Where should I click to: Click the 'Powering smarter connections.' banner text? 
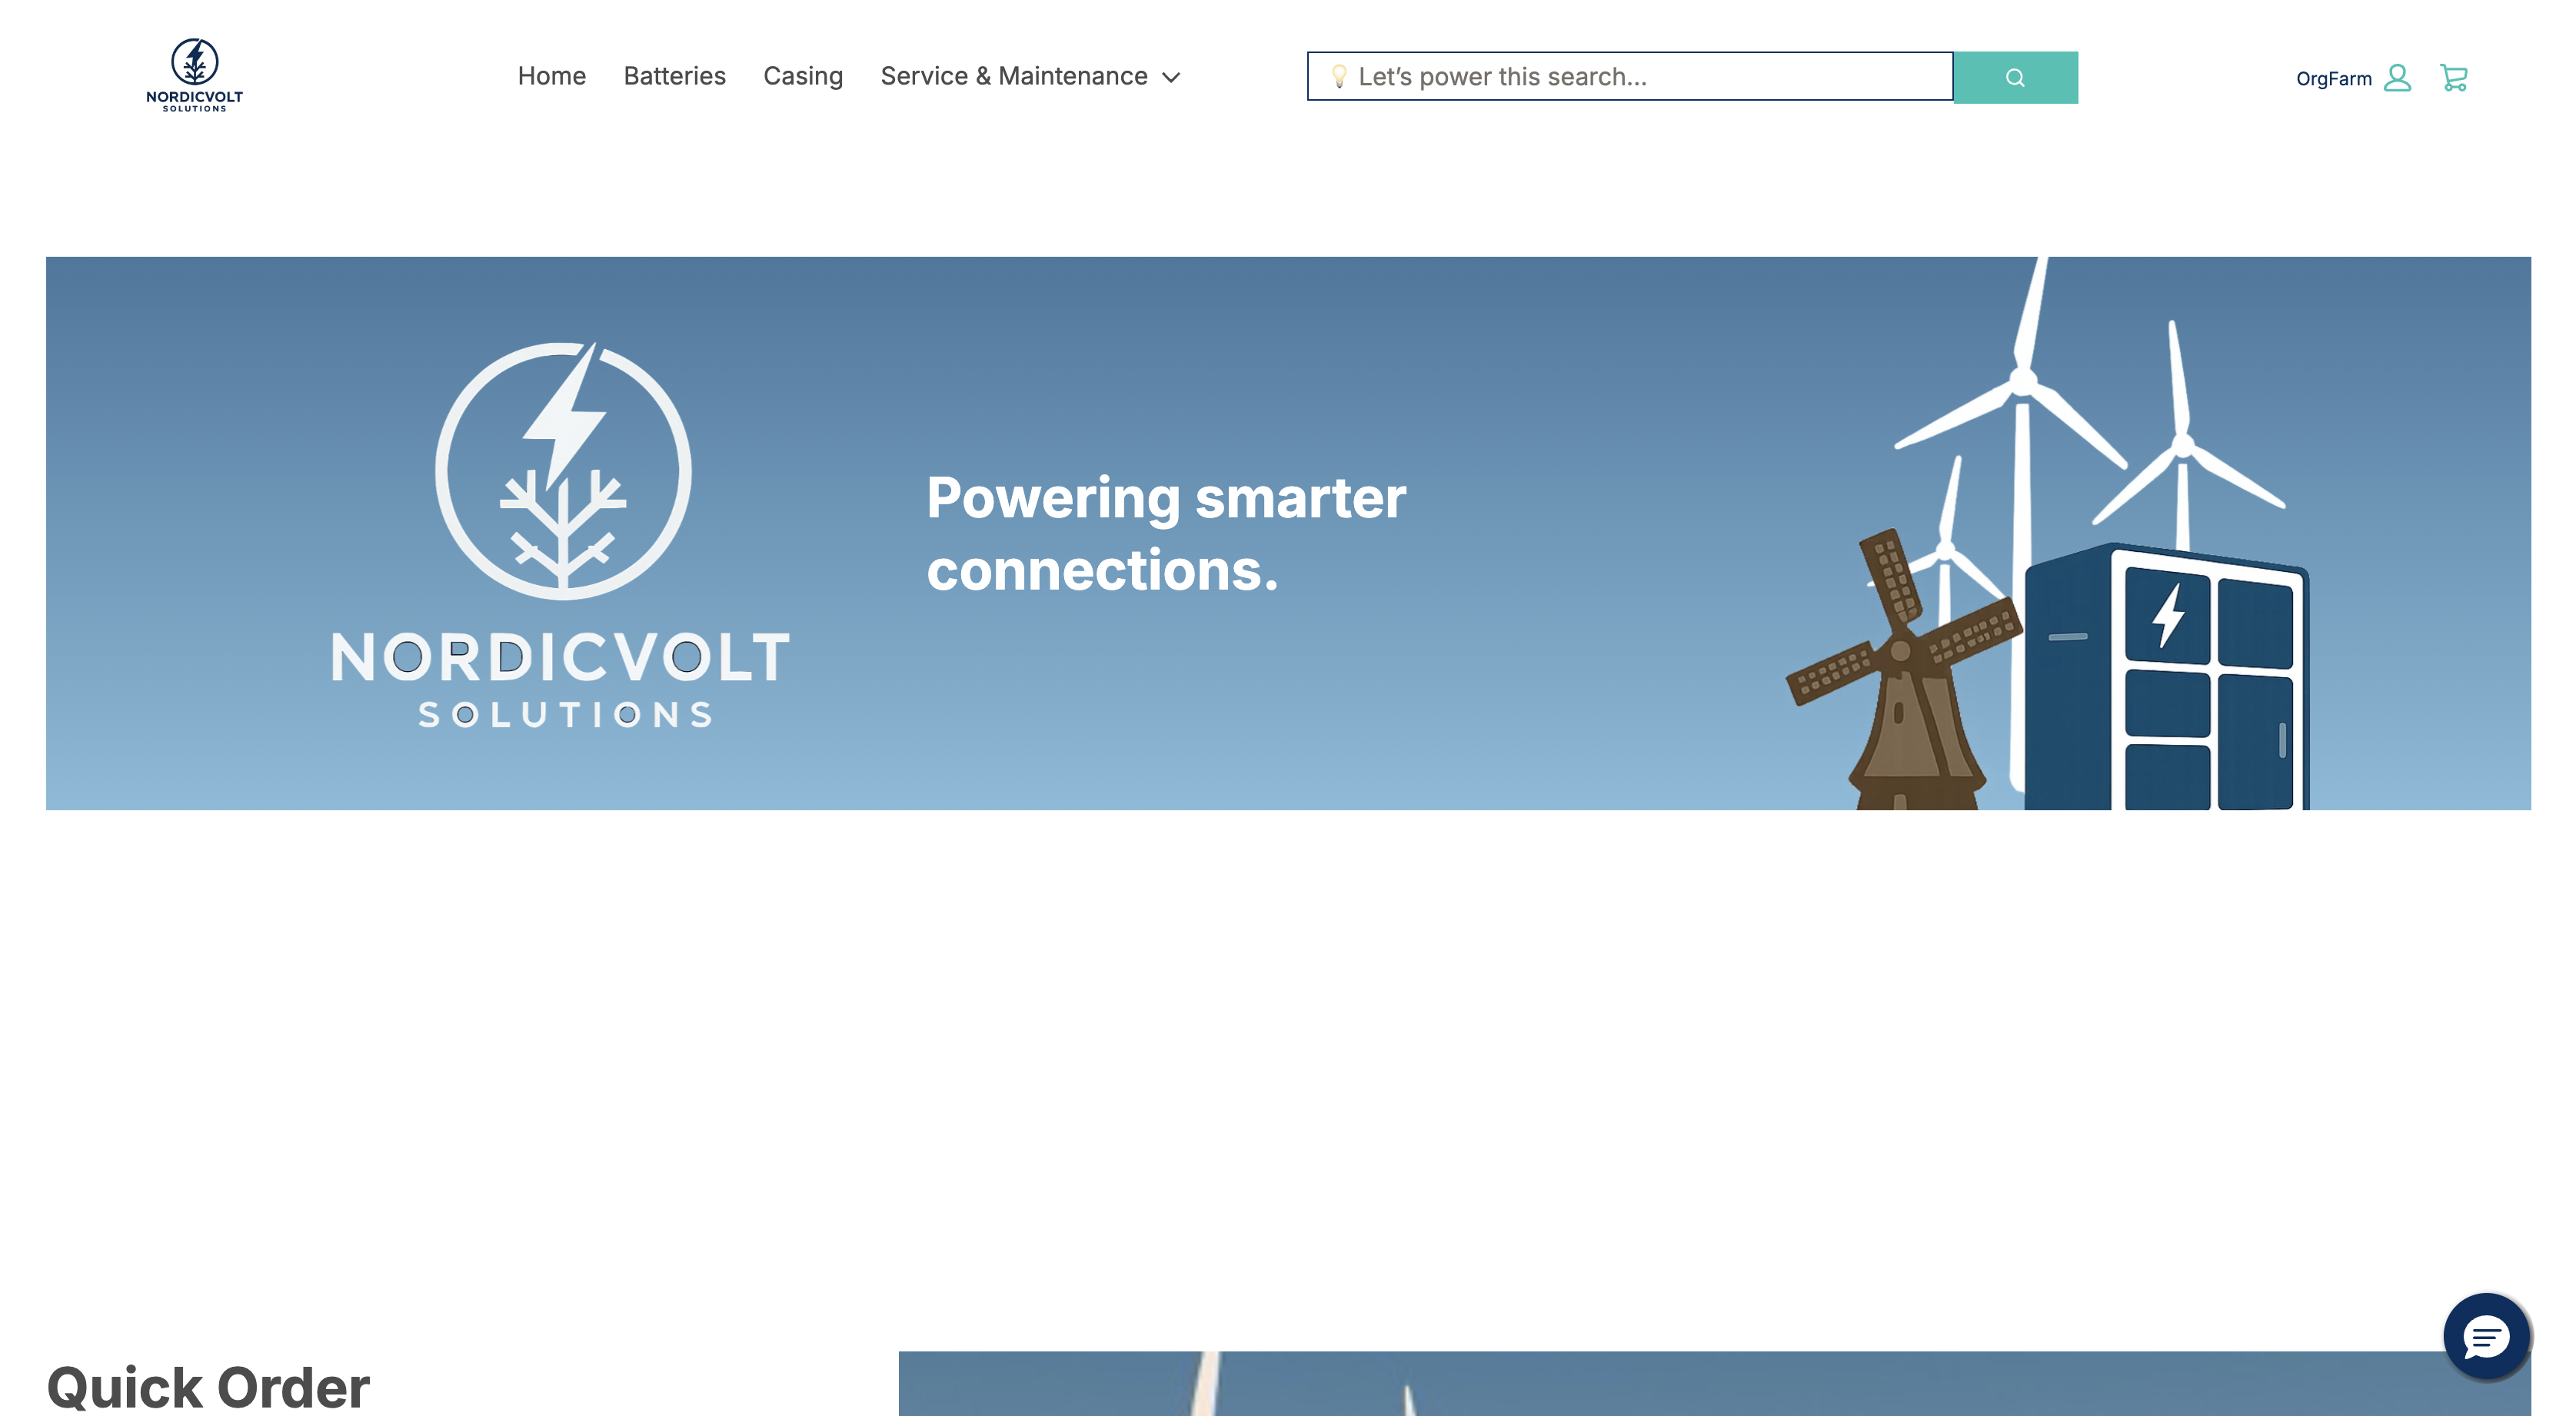tap(1165, 534)
